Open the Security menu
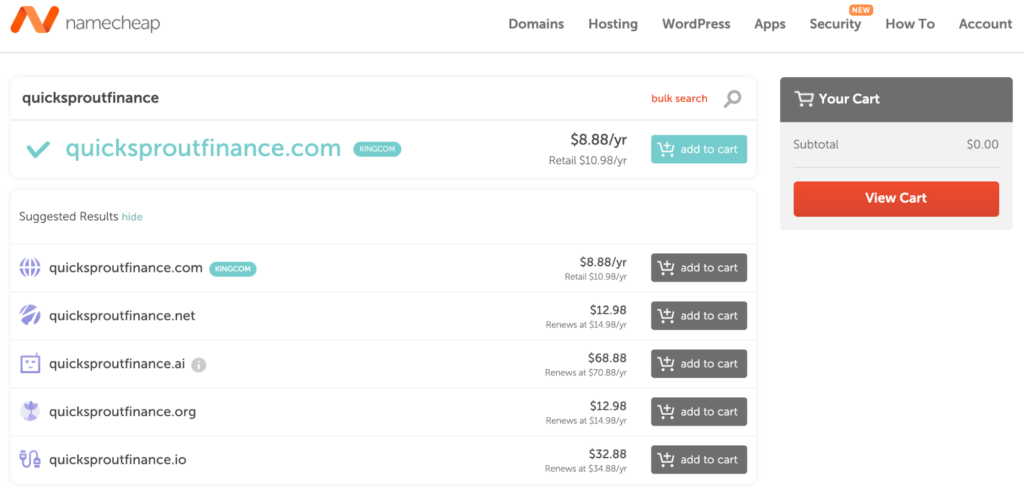Screen dimensions: 1024x490 (835, 24)
